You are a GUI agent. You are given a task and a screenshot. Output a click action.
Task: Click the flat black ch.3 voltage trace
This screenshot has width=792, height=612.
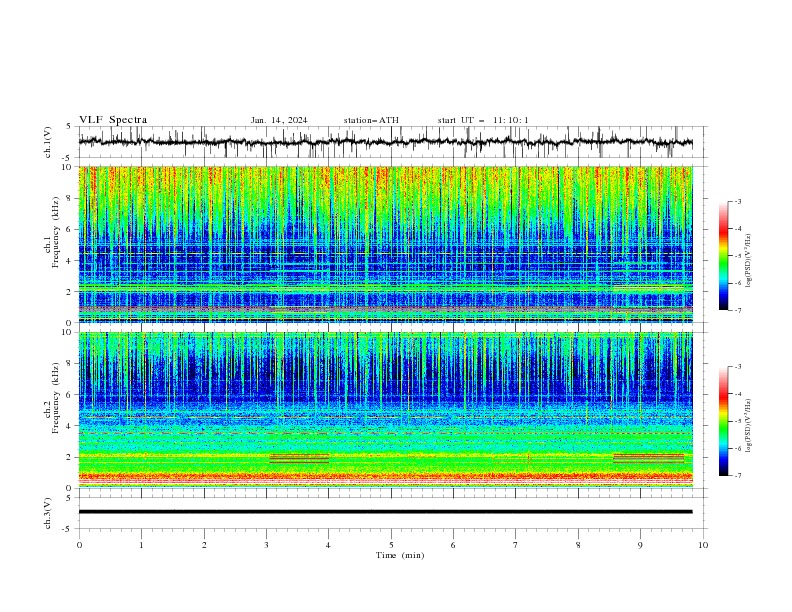(385, 512)
